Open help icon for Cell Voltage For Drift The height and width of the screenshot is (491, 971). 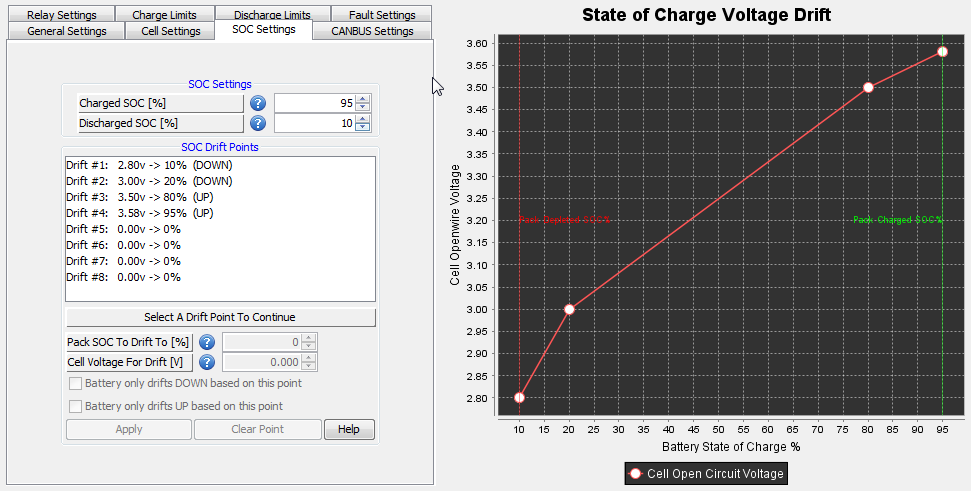point(207,362)
